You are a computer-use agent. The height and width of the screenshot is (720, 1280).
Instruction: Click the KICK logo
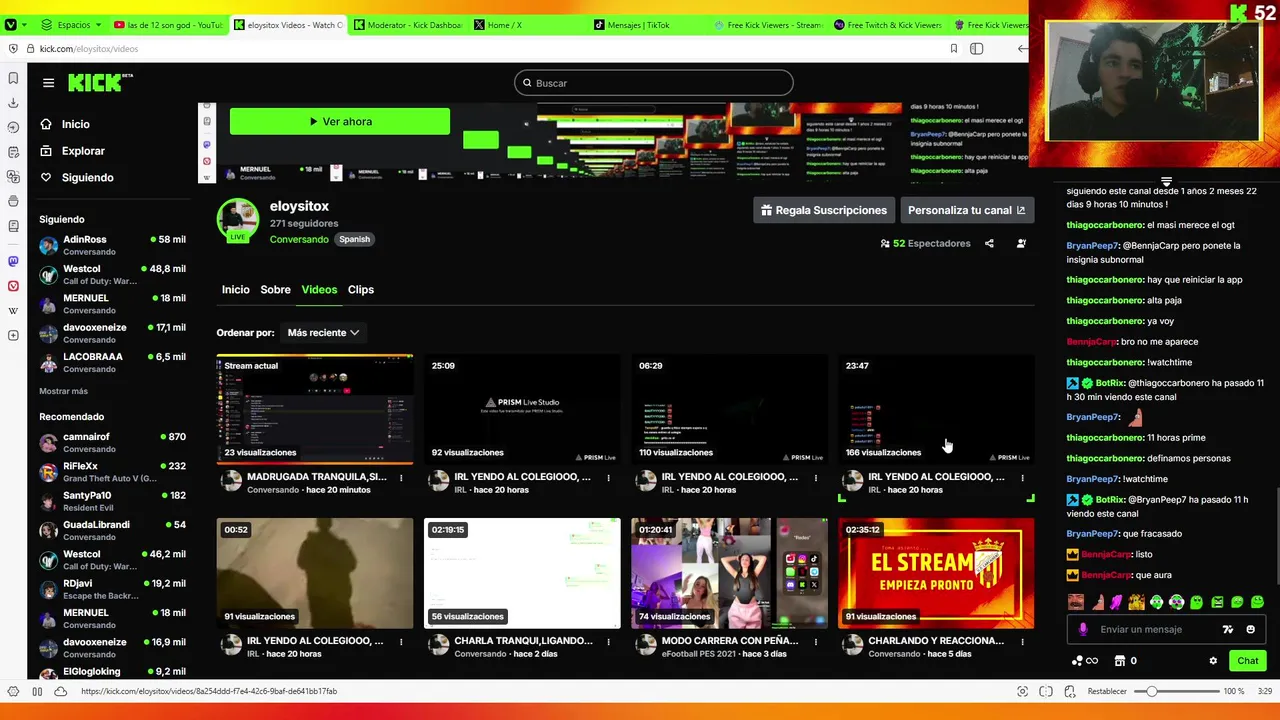click(x=99, y=83)
